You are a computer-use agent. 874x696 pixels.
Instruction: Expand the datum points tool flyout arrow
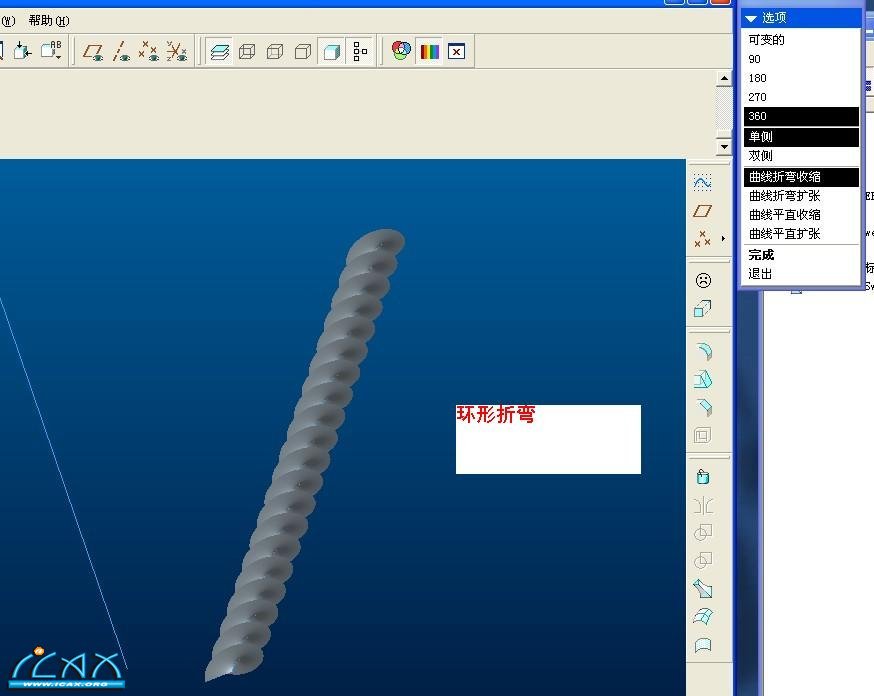click(723, 239)
